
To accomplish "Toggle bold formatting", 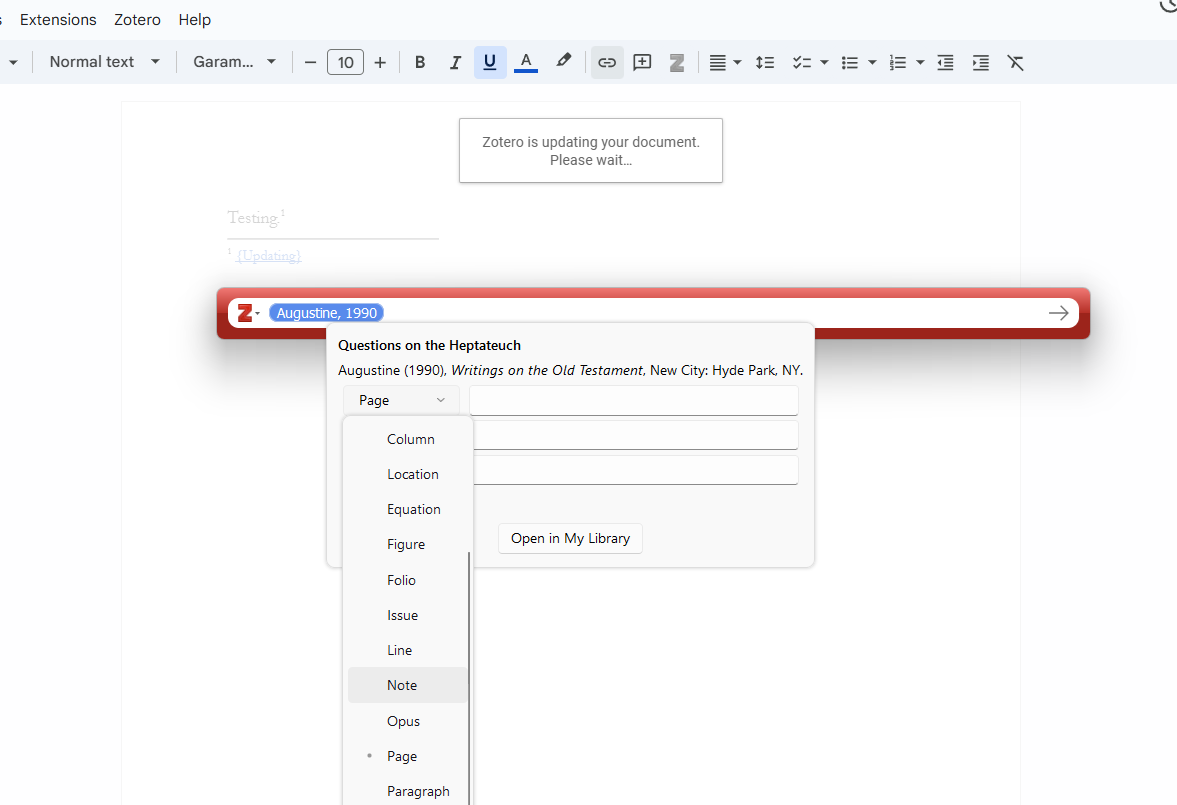I will click(x=420, y=62).
